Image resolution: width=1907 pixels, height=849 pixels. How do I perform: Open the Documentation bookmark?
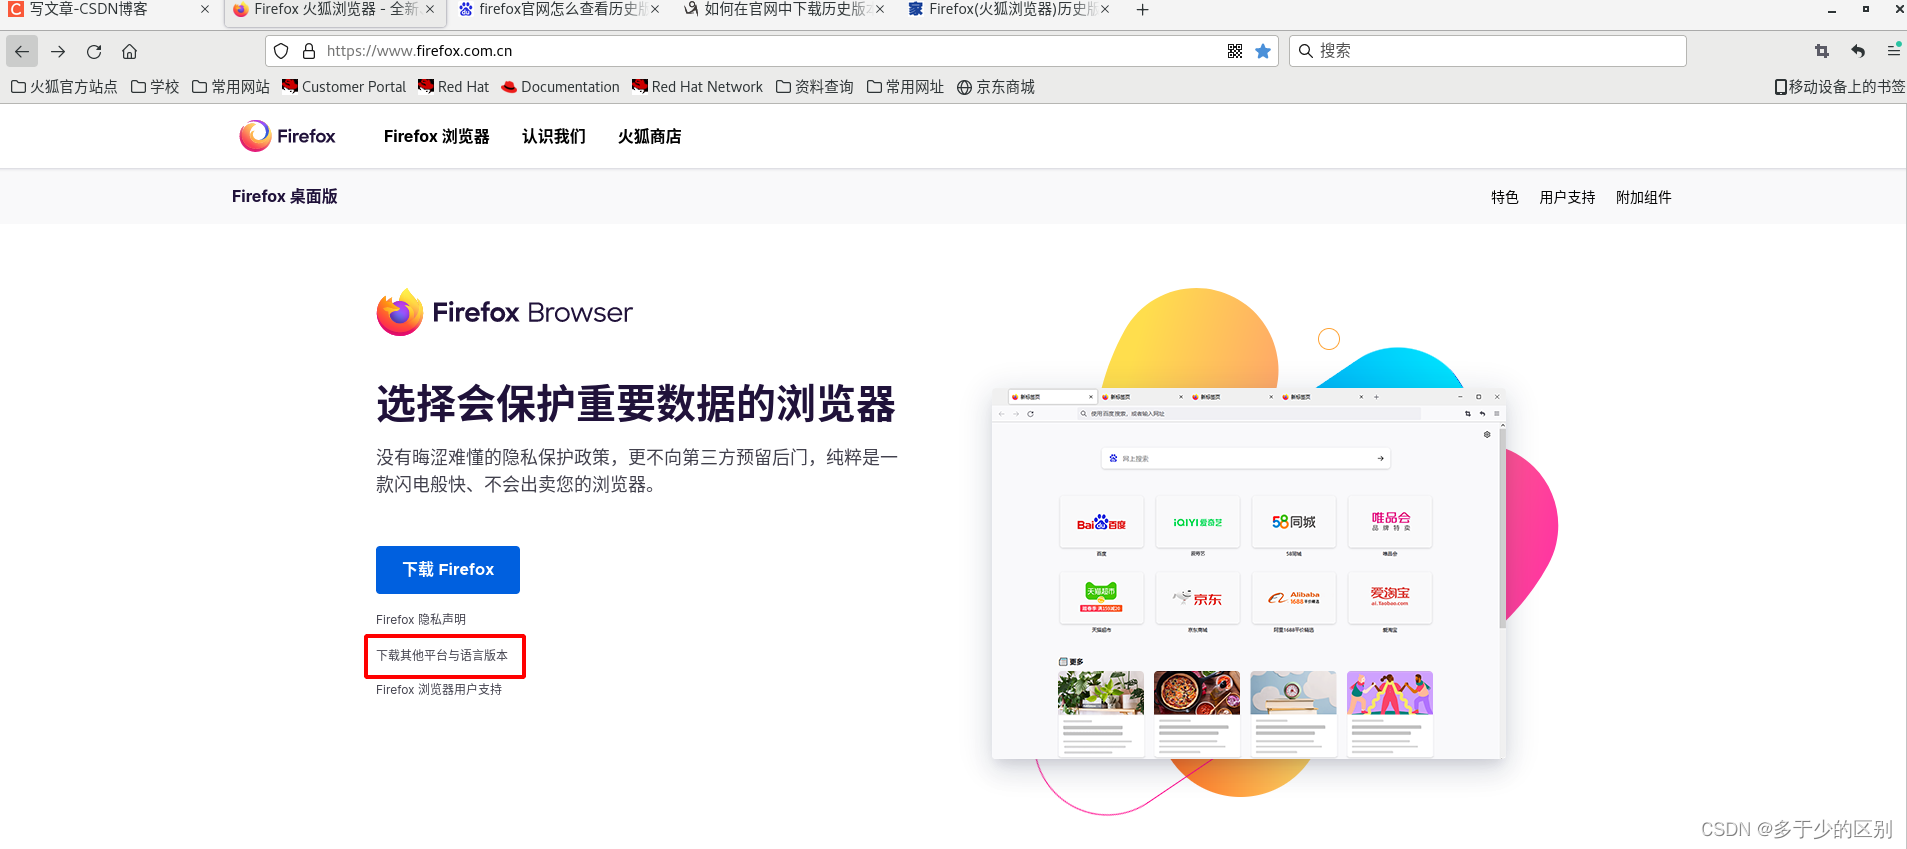pyautogui.click(x=560, y=87)
